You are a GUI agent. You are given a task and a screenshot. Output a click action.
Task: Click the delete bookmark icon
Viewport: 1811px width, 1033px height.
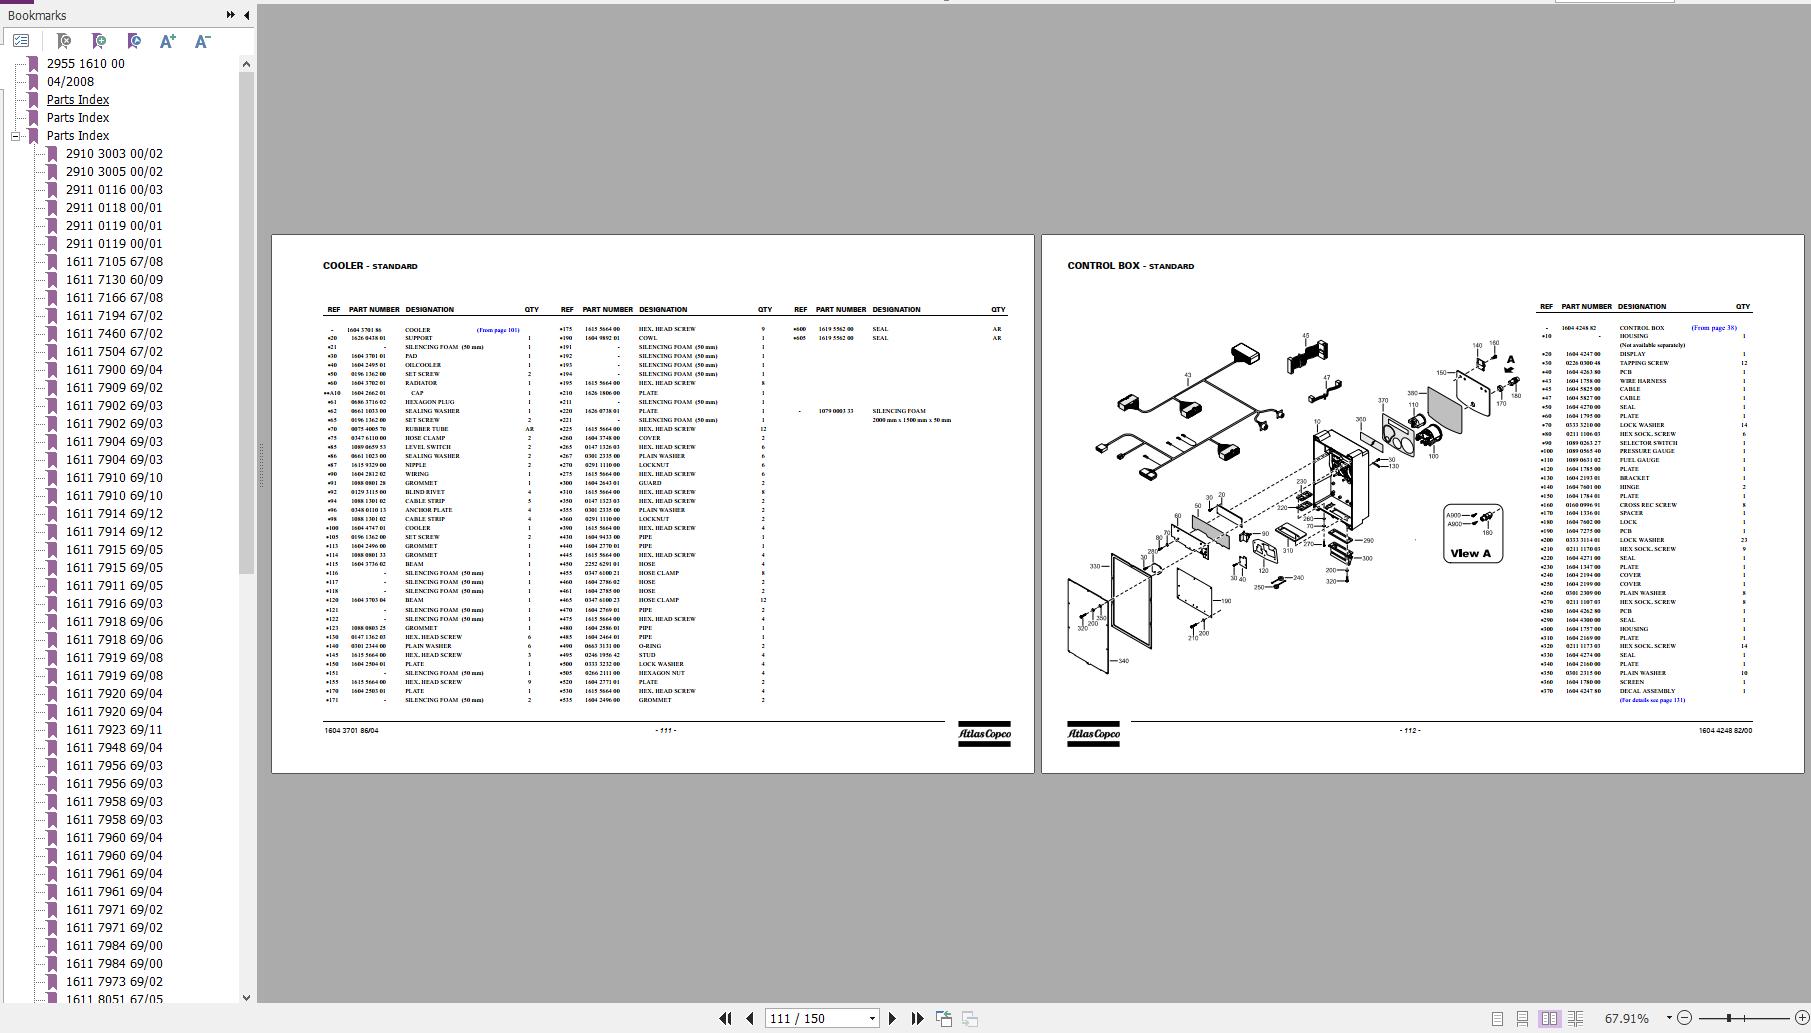(64, 41)
